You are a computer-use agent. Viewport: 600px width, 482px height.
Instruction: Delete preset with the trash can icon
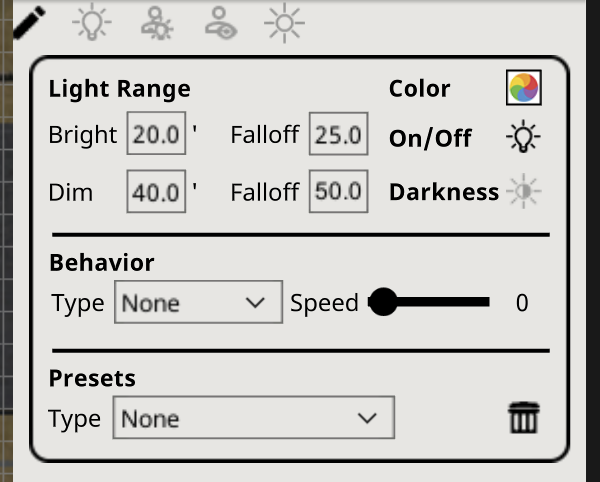click(x=523, y=418)
